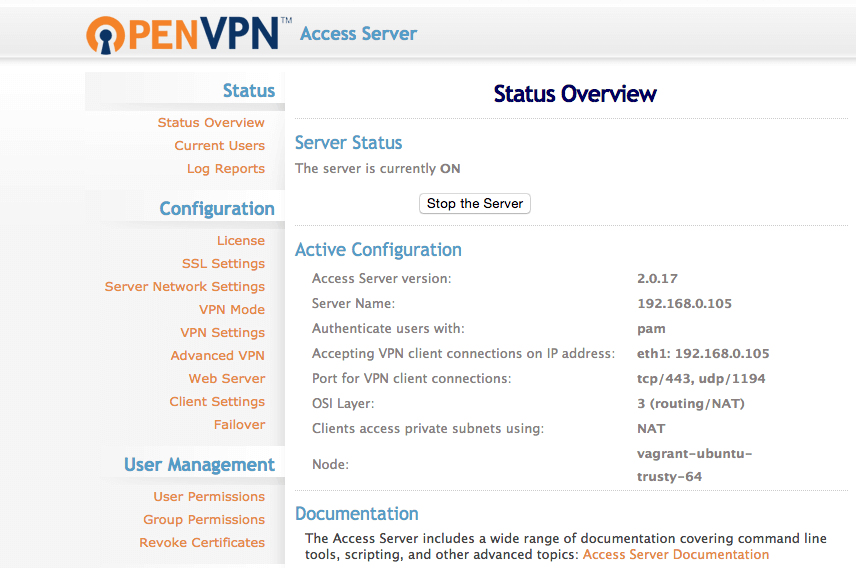Click the Stop the Server button
Viewport: 856px width, 568px height.
[475, 204]
